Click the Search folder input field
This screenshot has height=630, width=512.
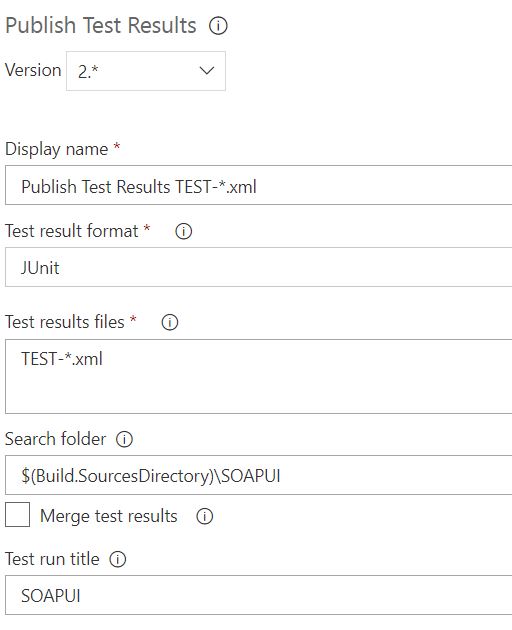258,475
